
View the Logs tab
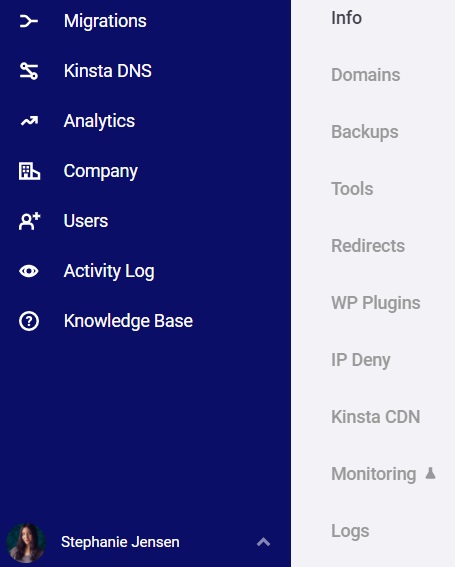350,531
